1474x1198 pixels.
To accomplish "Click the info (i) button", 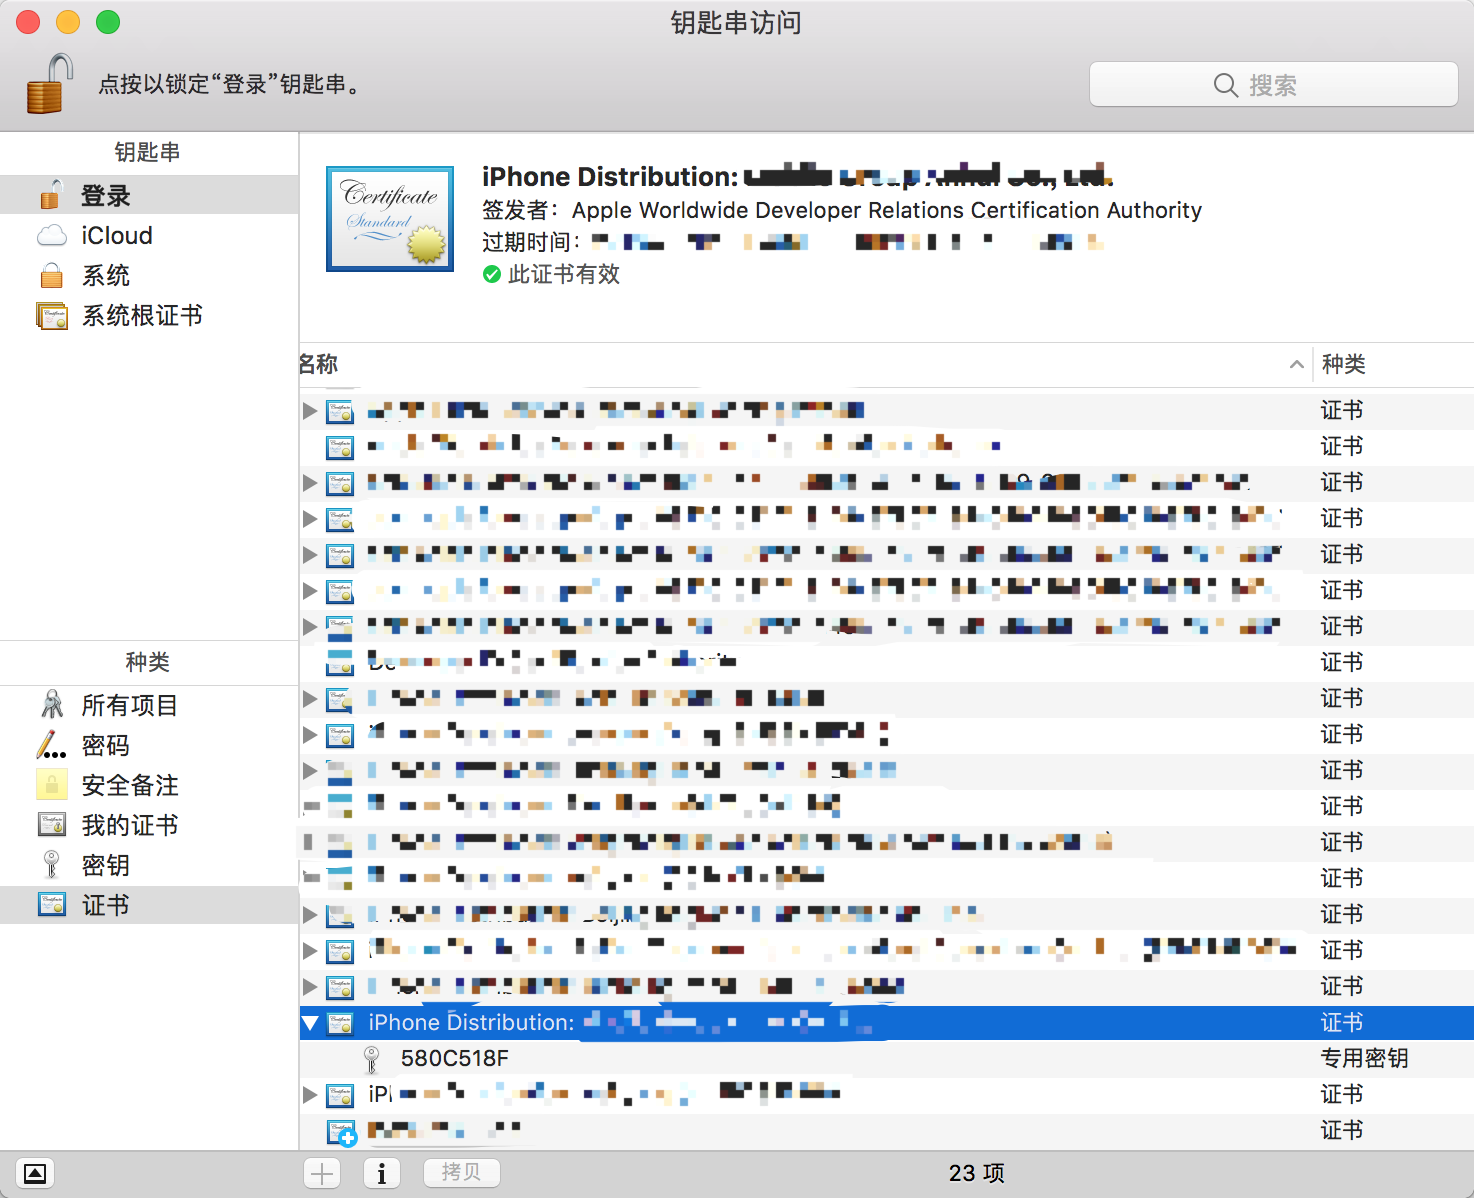I will [x=381, y=1173].
